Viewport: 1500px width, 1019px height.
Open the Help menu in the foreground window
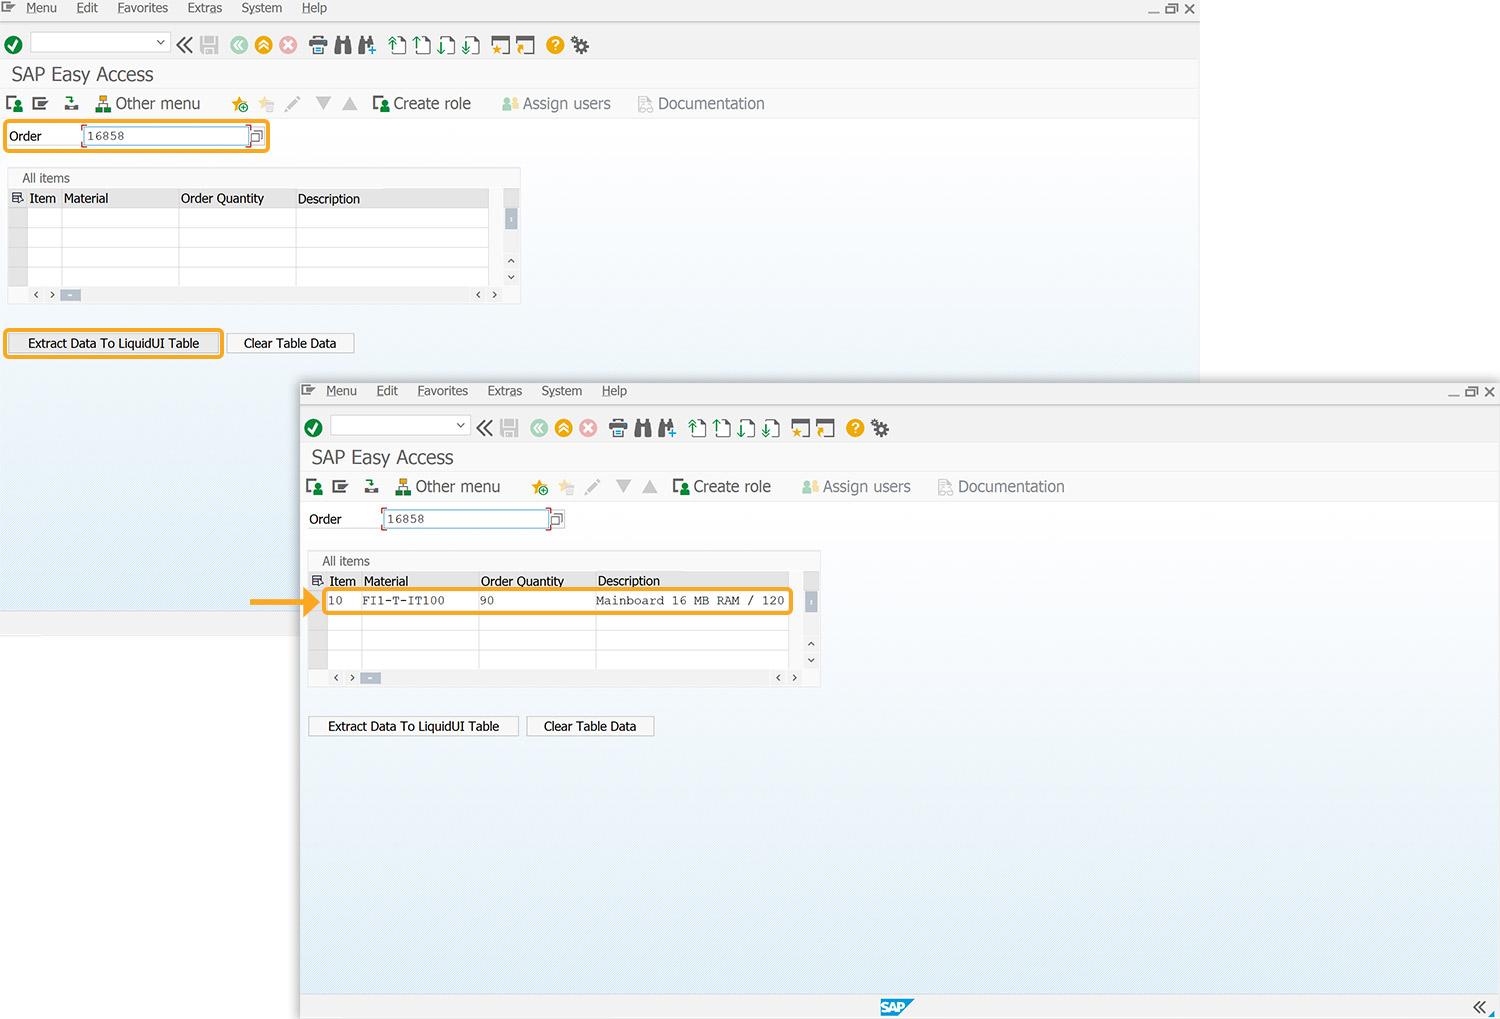click(614, 391)
